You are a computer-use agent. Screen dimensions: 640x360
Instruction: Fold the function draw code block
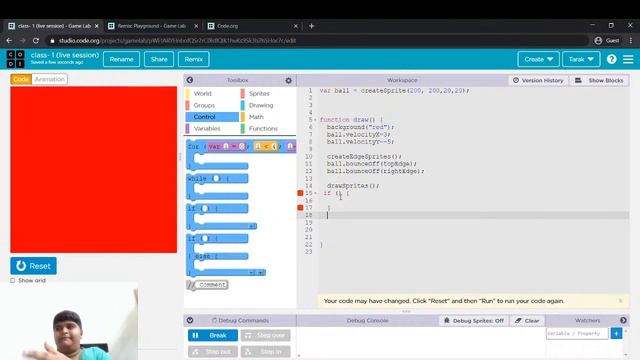tap(316, 120)
